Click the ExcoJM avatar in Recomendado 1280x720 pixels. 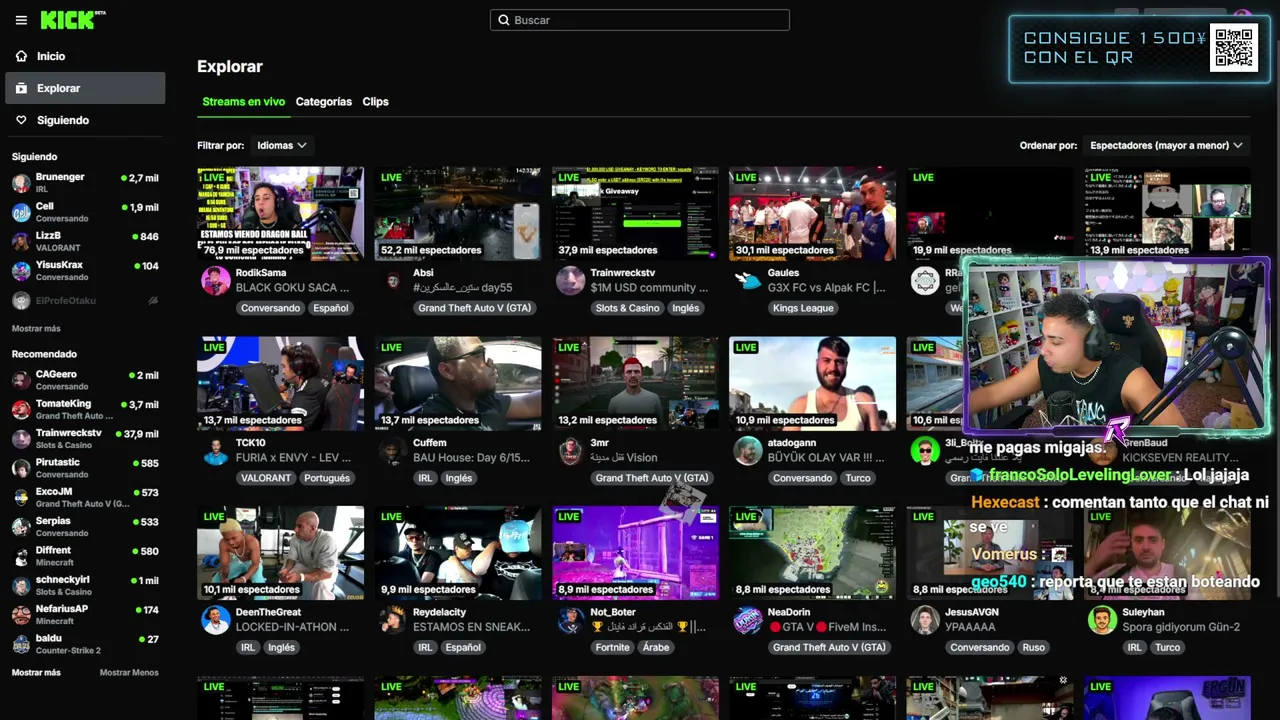coord(21,497)
